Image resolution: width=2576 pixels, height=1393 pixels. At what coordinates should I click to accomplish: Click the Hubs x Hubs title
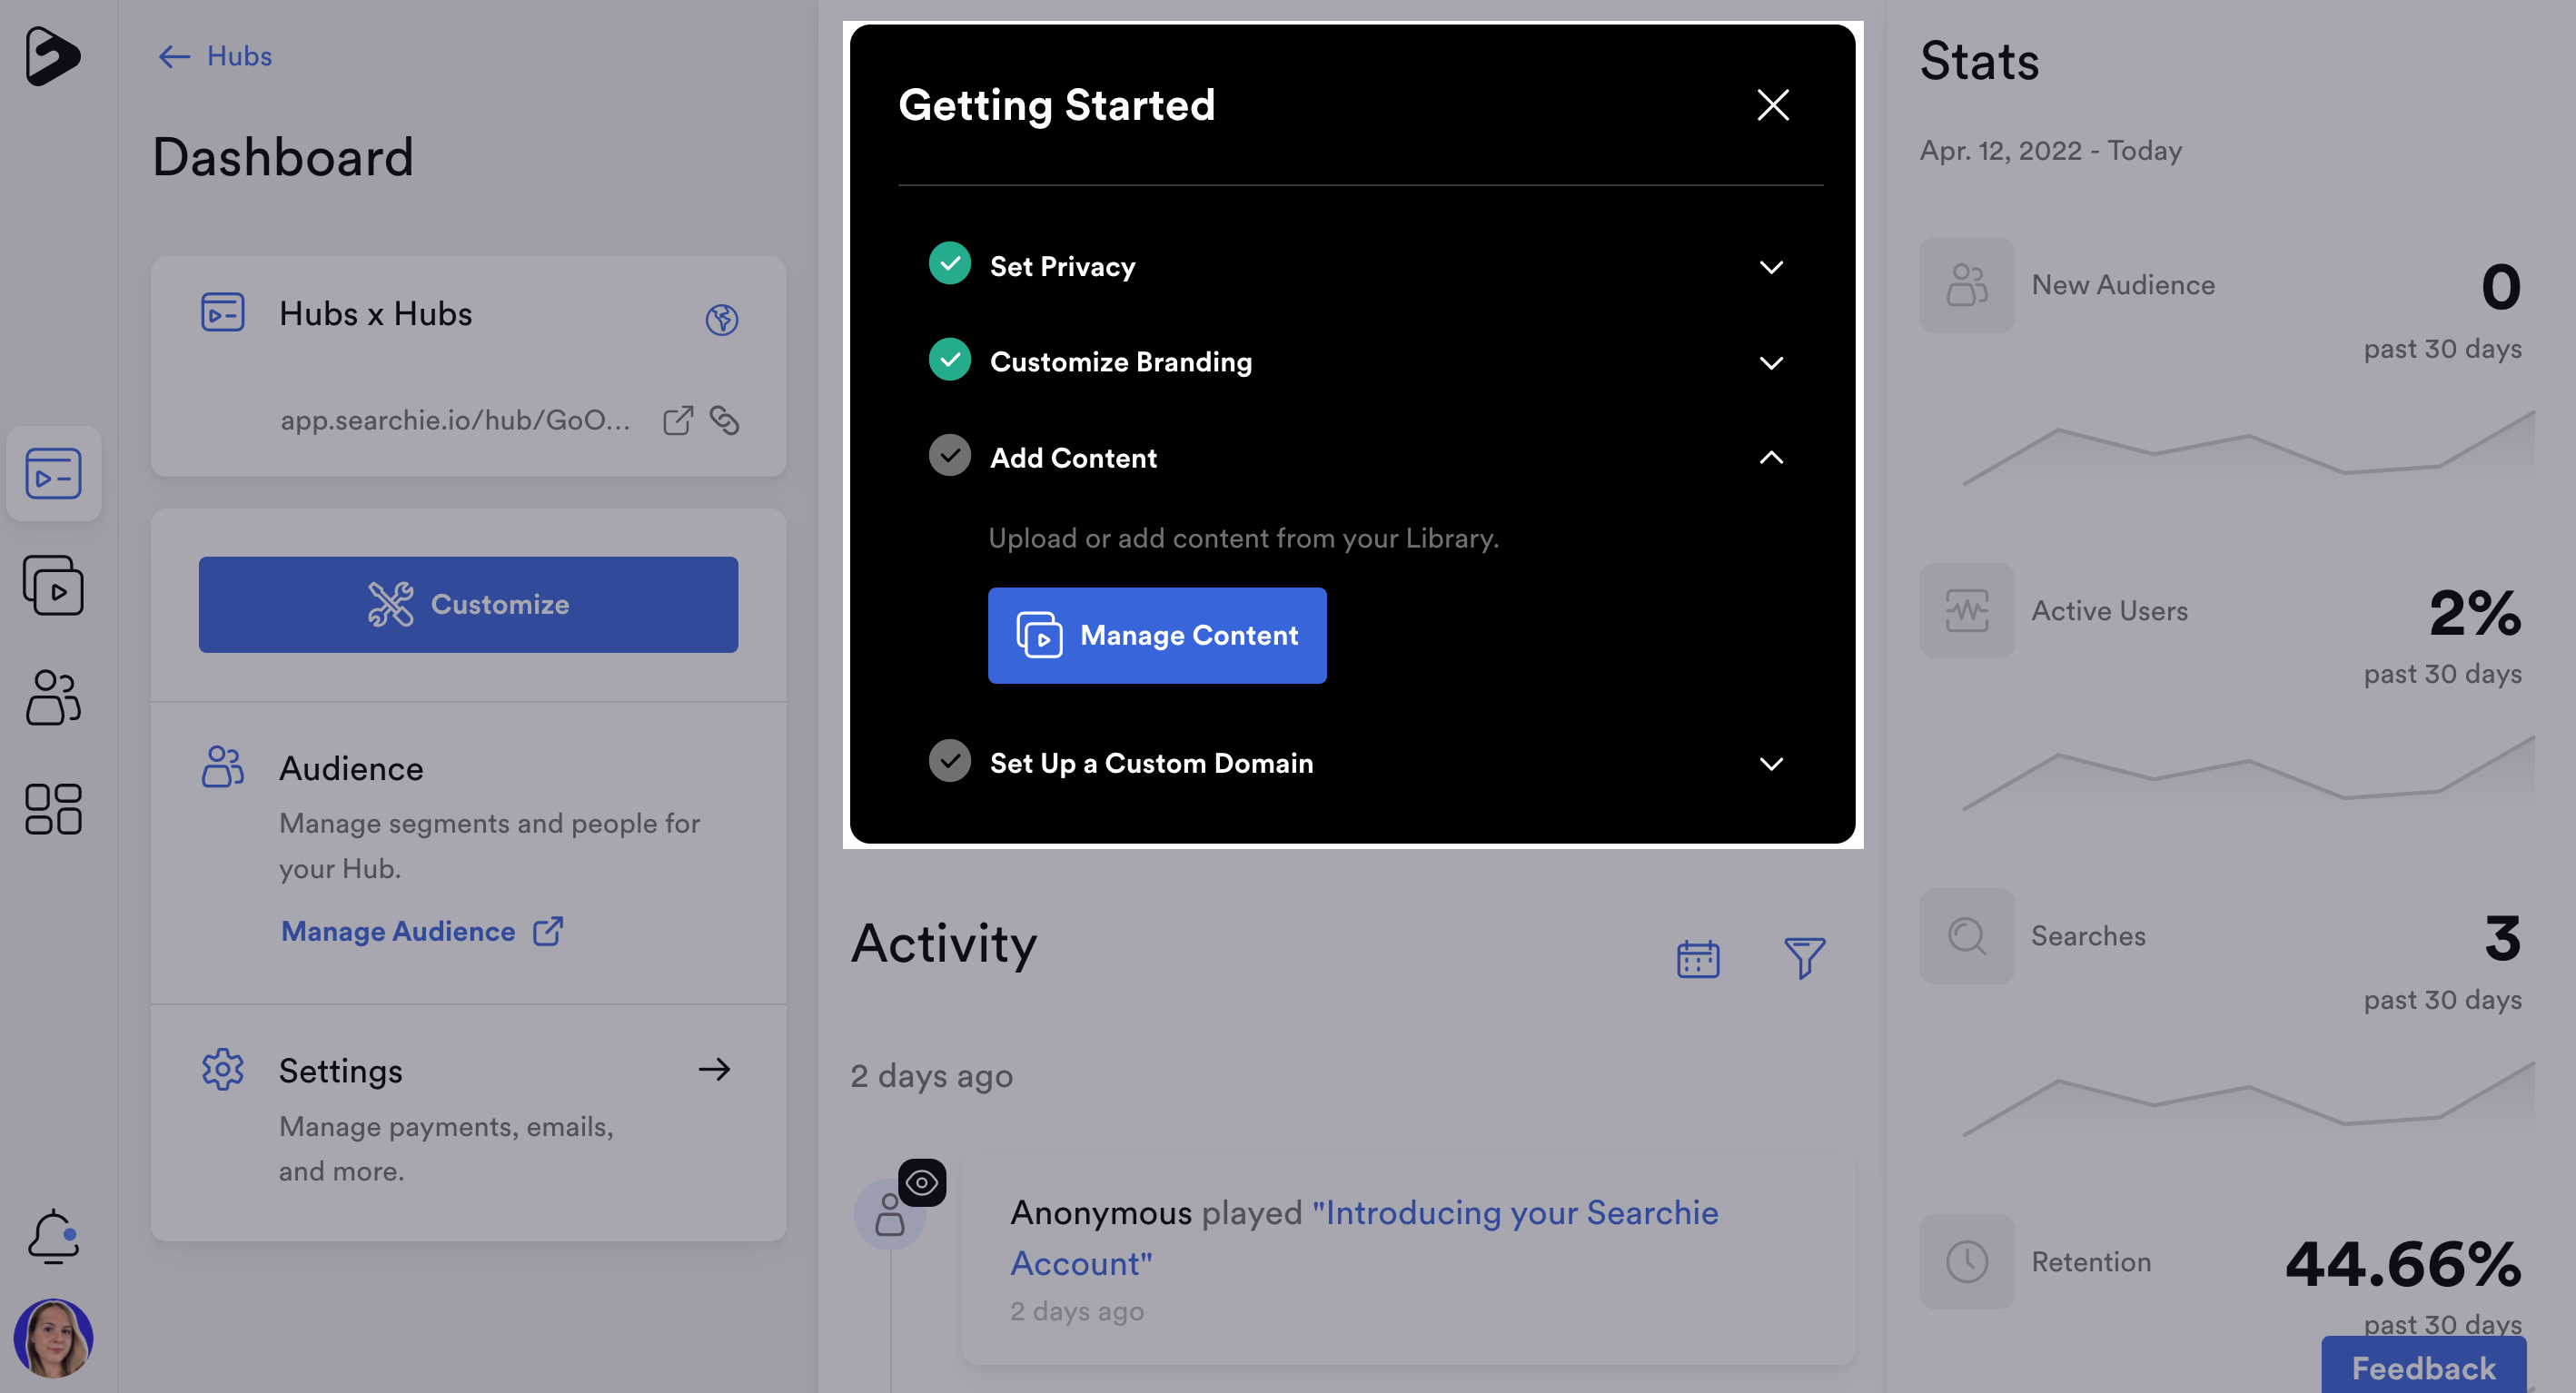(x=375, y=314)
